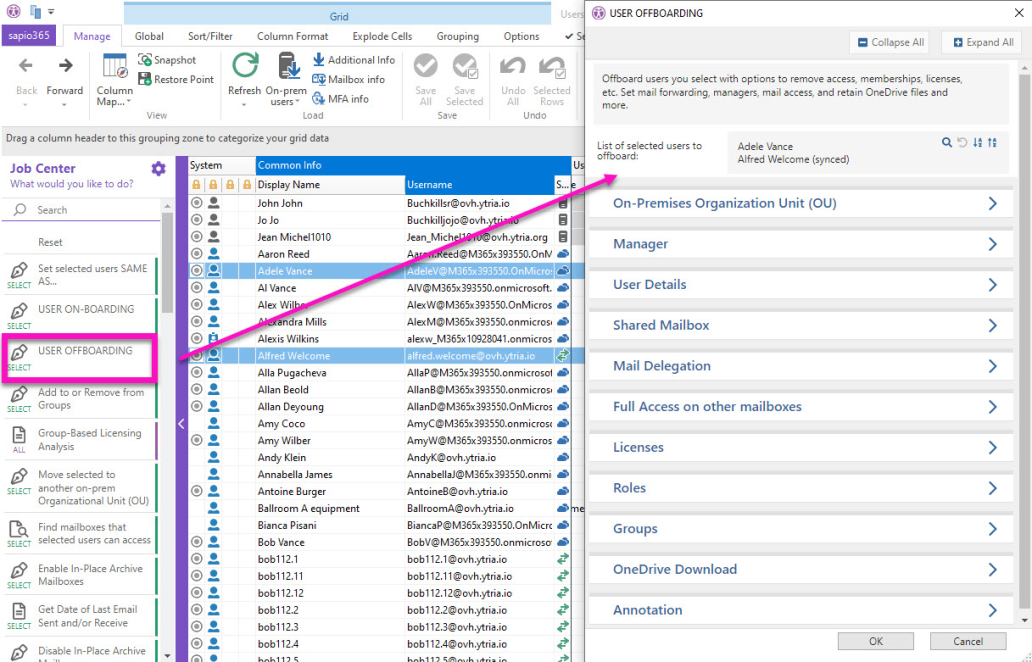
Task: Expand the OneDrive Download section
Action: tap(801, 570)
